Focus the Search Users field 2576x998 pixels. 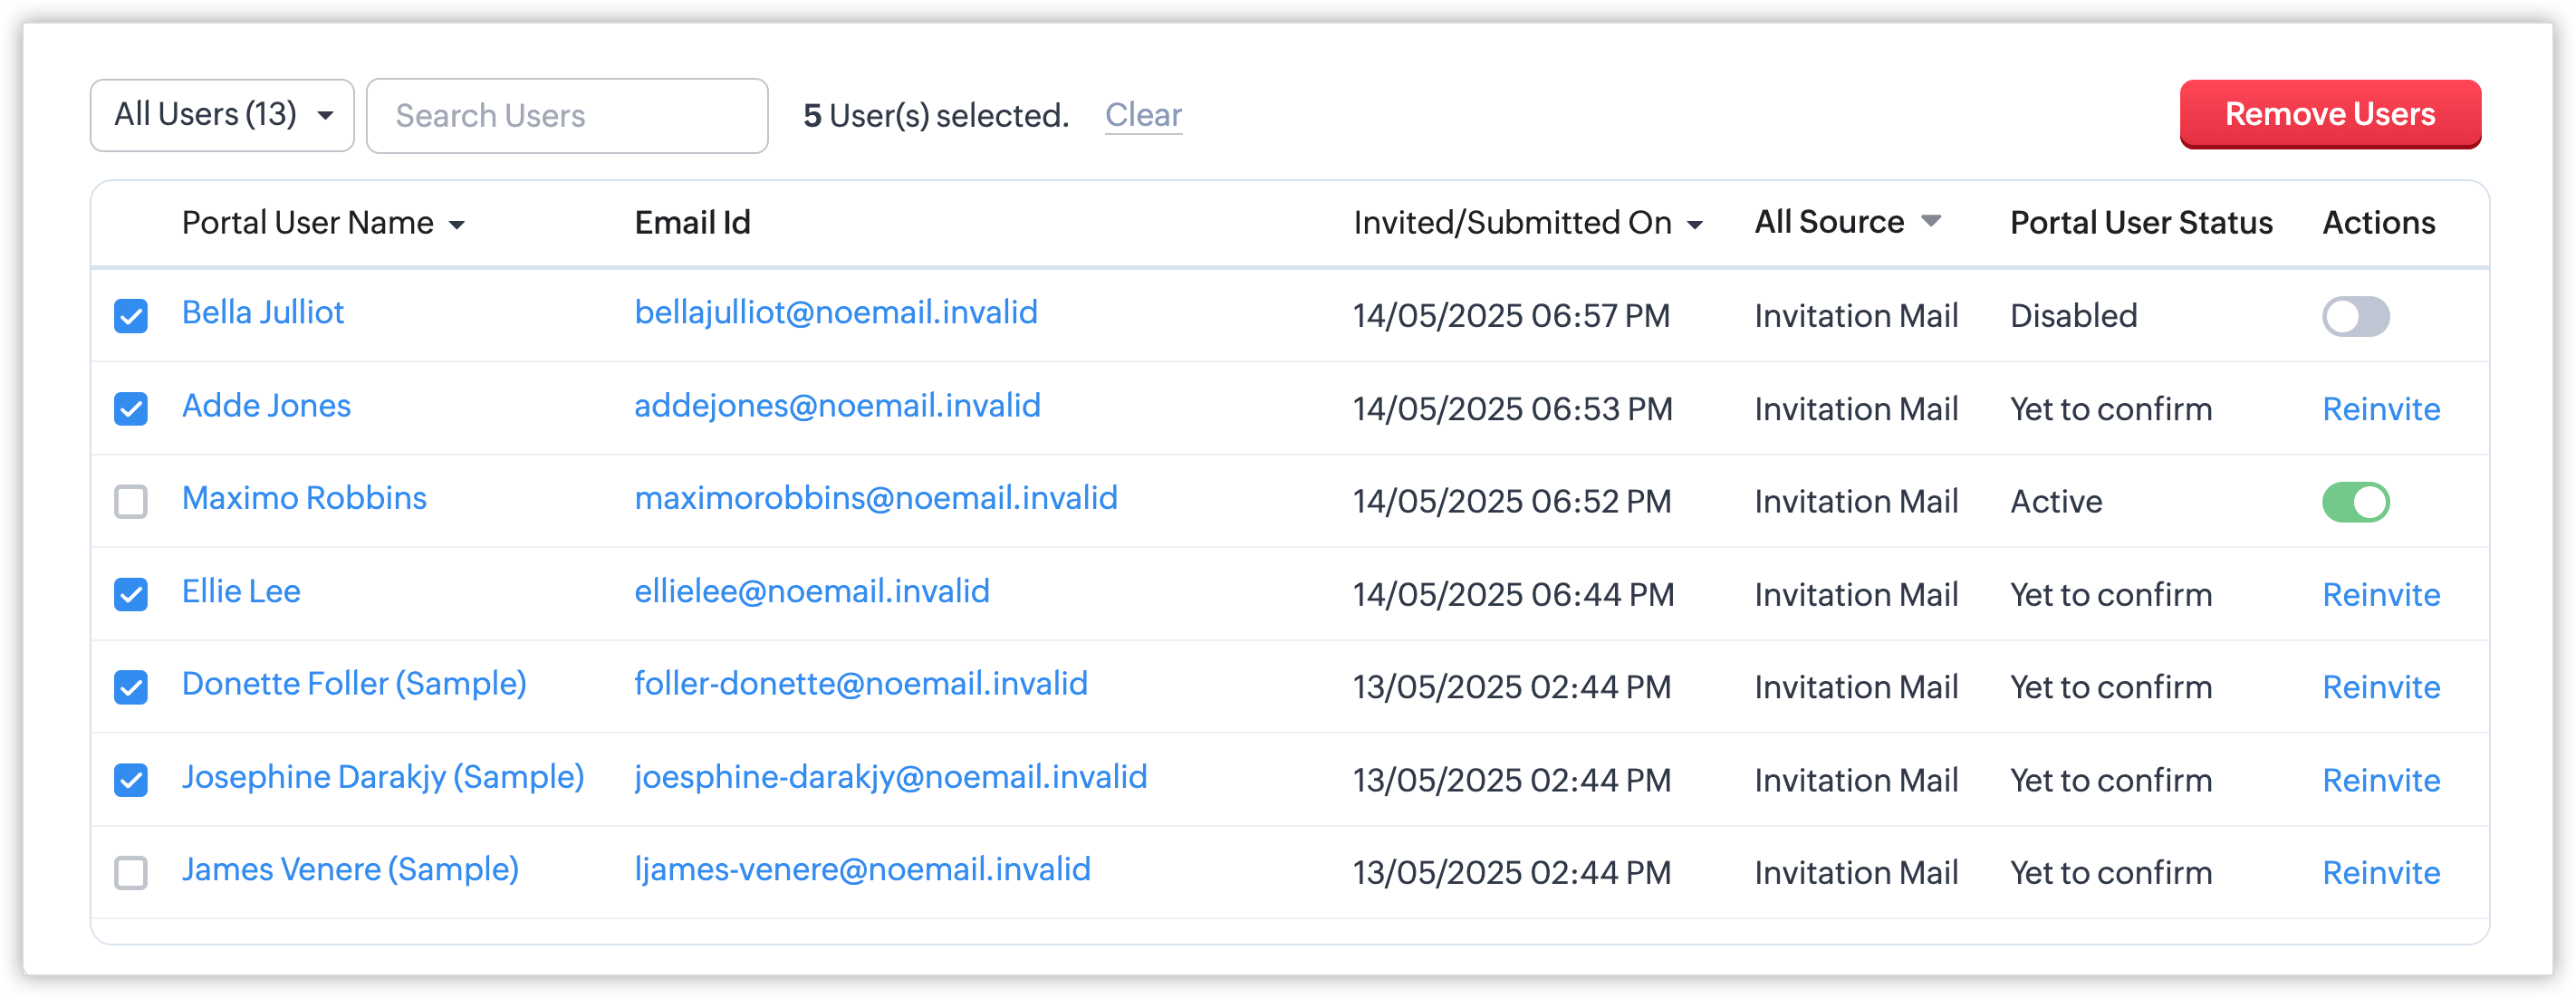567,116
